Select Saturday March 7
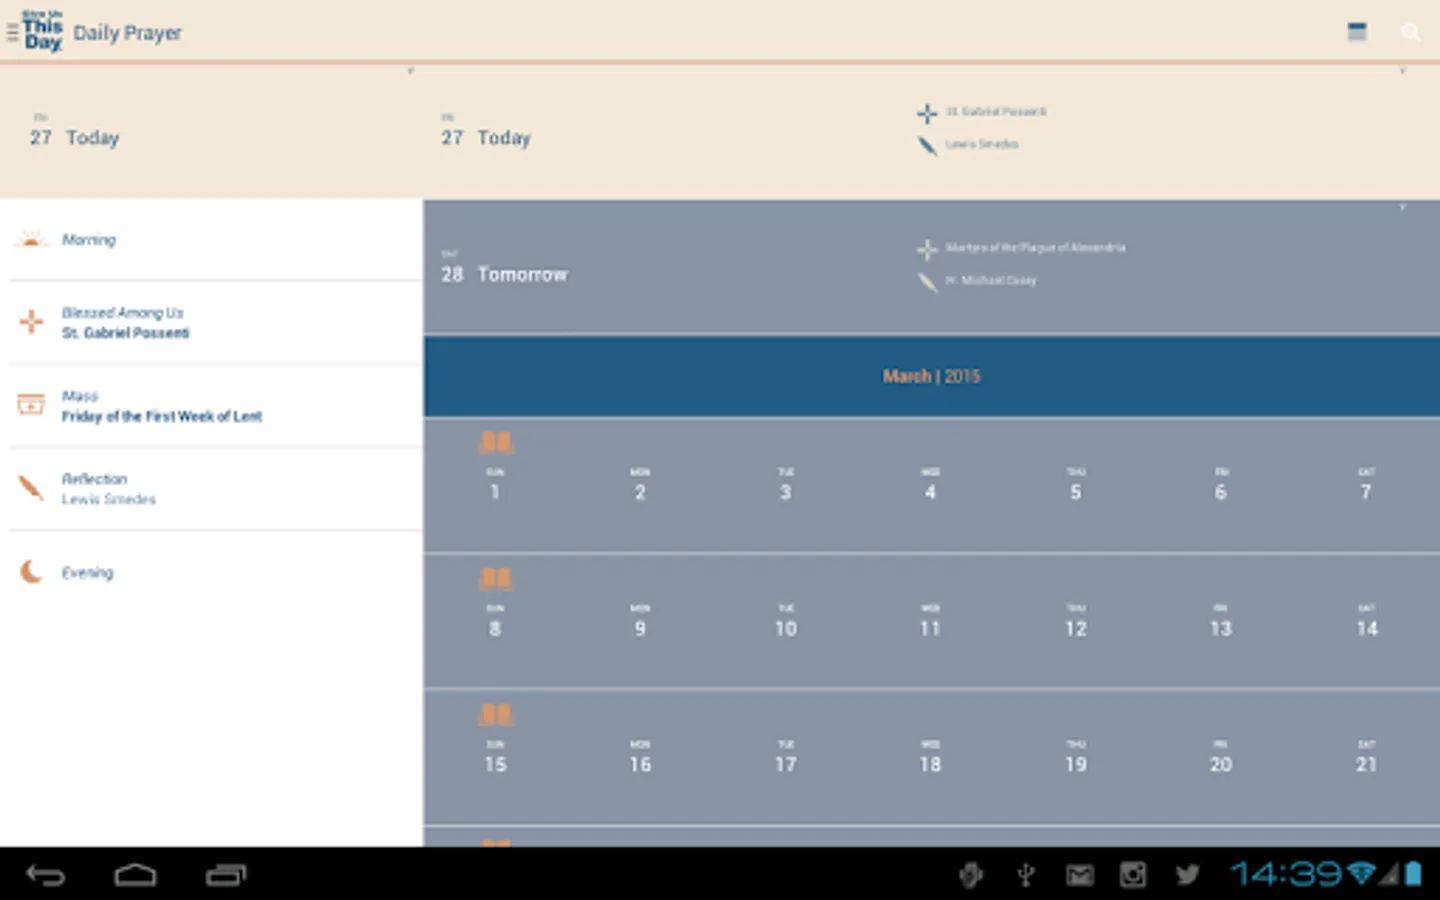The width and height of the screenshot is (1440, 900). click(1366, 484)
